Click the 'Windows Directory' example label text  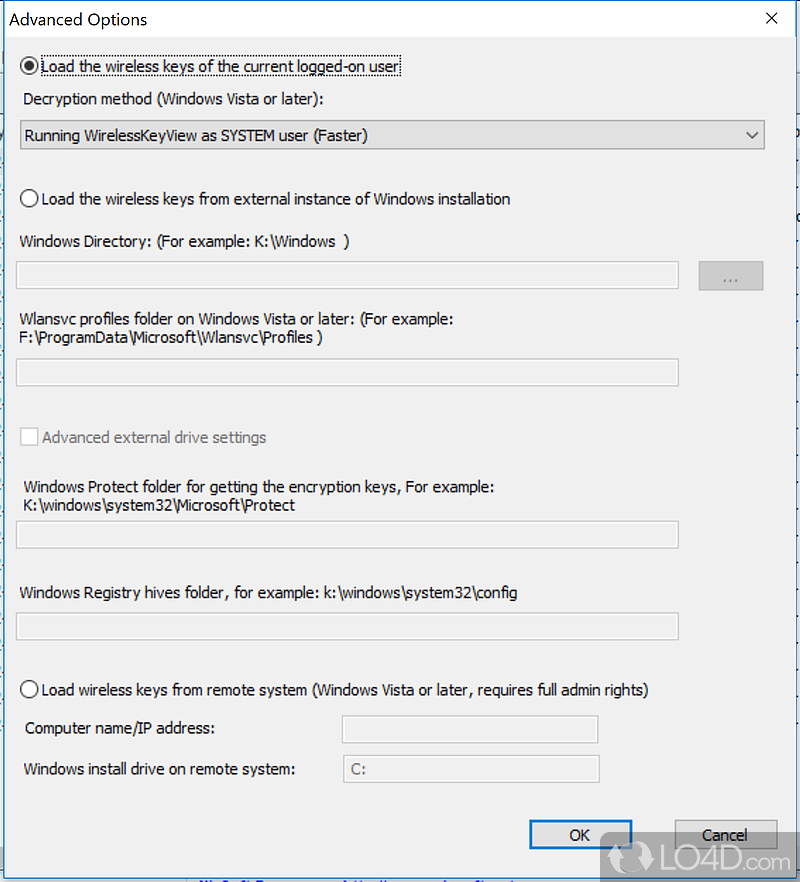tap(184, 242)
